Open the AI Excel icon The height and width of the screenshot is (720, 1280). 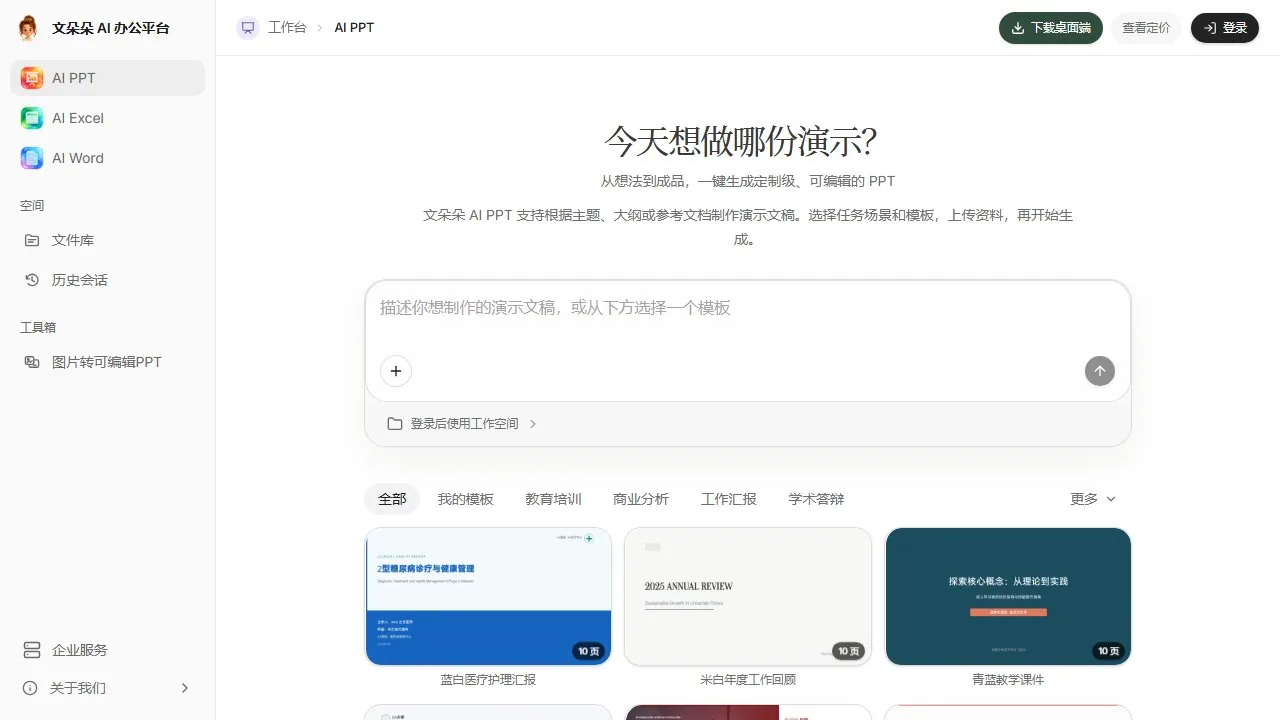[32, 118]
